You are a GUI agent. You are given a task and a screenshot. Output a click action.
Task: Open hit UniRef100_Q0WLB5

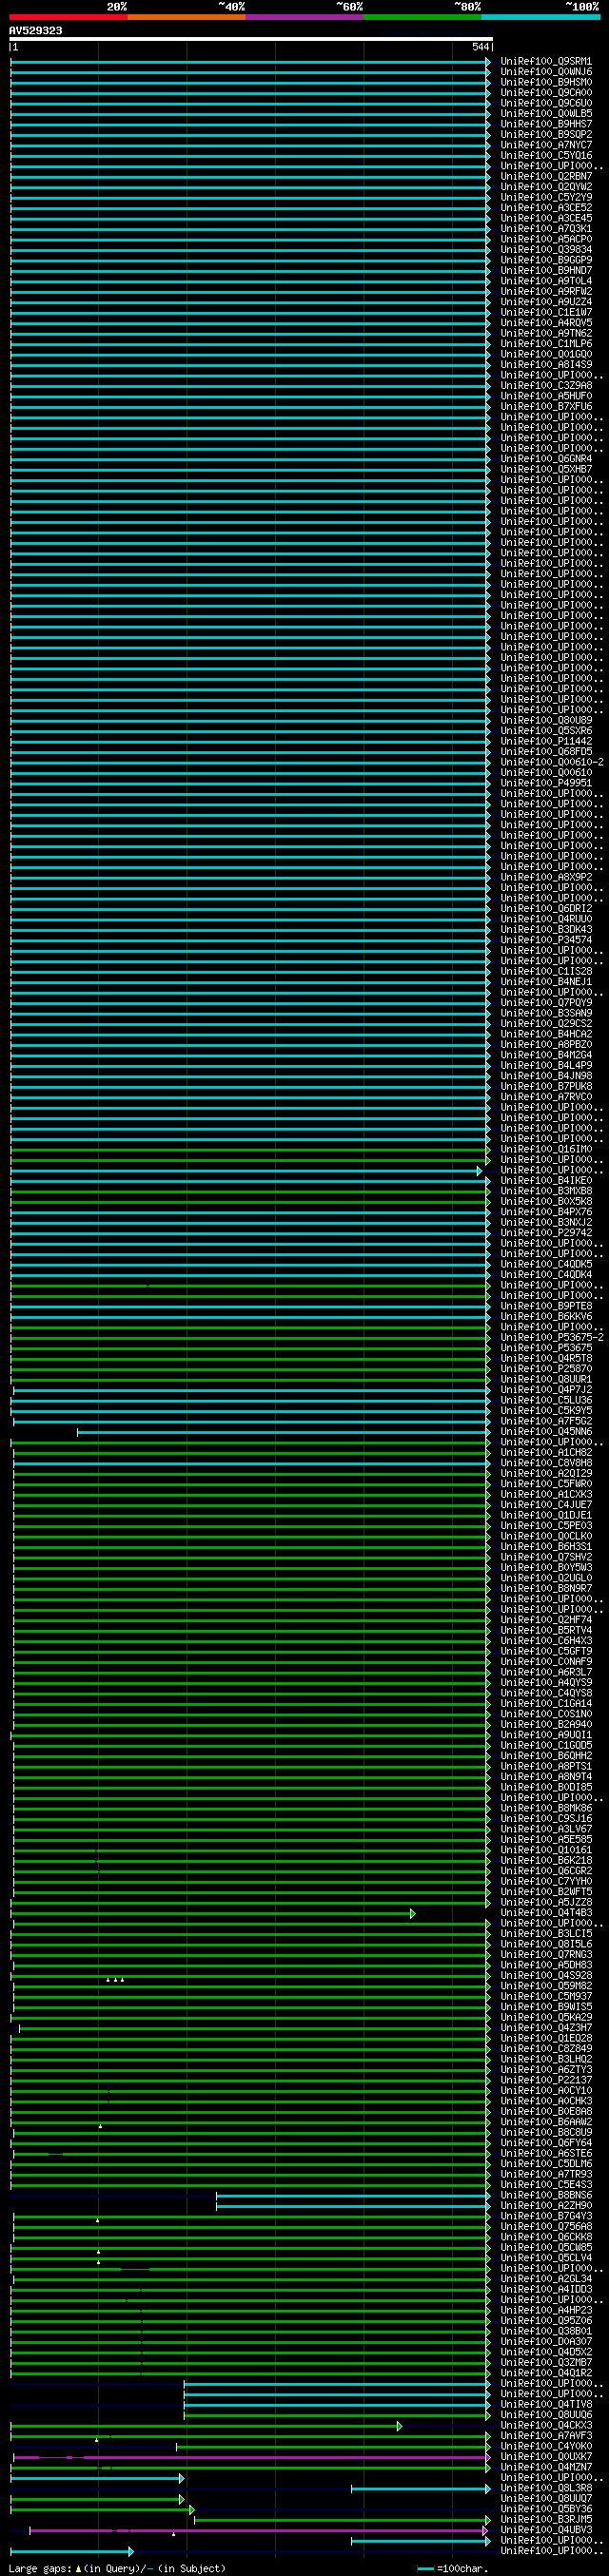click(x=546, y=114)
